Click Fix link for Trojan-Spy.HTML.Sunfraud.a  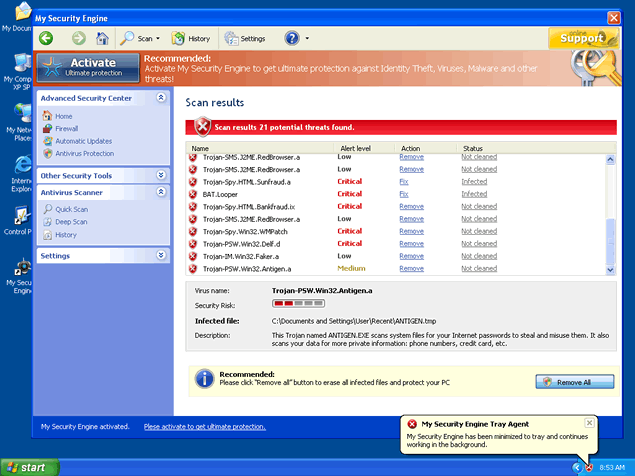click(x=403, y=181)
